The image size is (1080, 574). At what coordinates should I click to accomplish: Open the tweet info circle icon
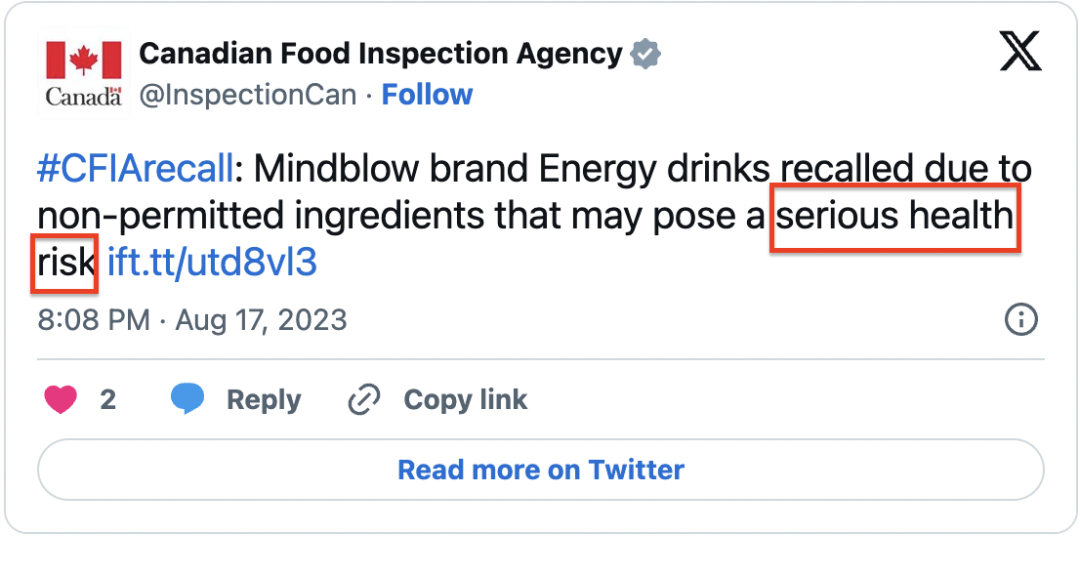[x=1020, y=320]
